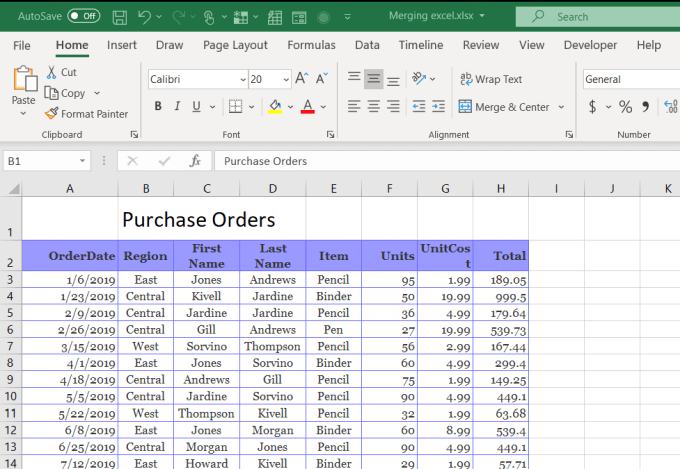The height and width of the screenshot is (469, 680).
Task: Click the Wrap Text button
Action: (491, 79)
